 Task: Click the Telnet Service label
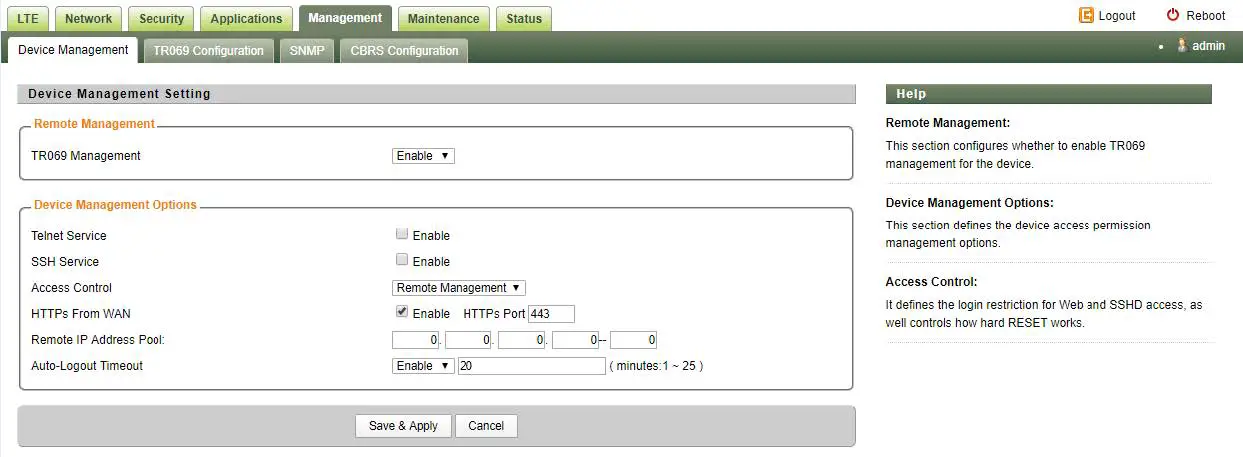point(69,236)
